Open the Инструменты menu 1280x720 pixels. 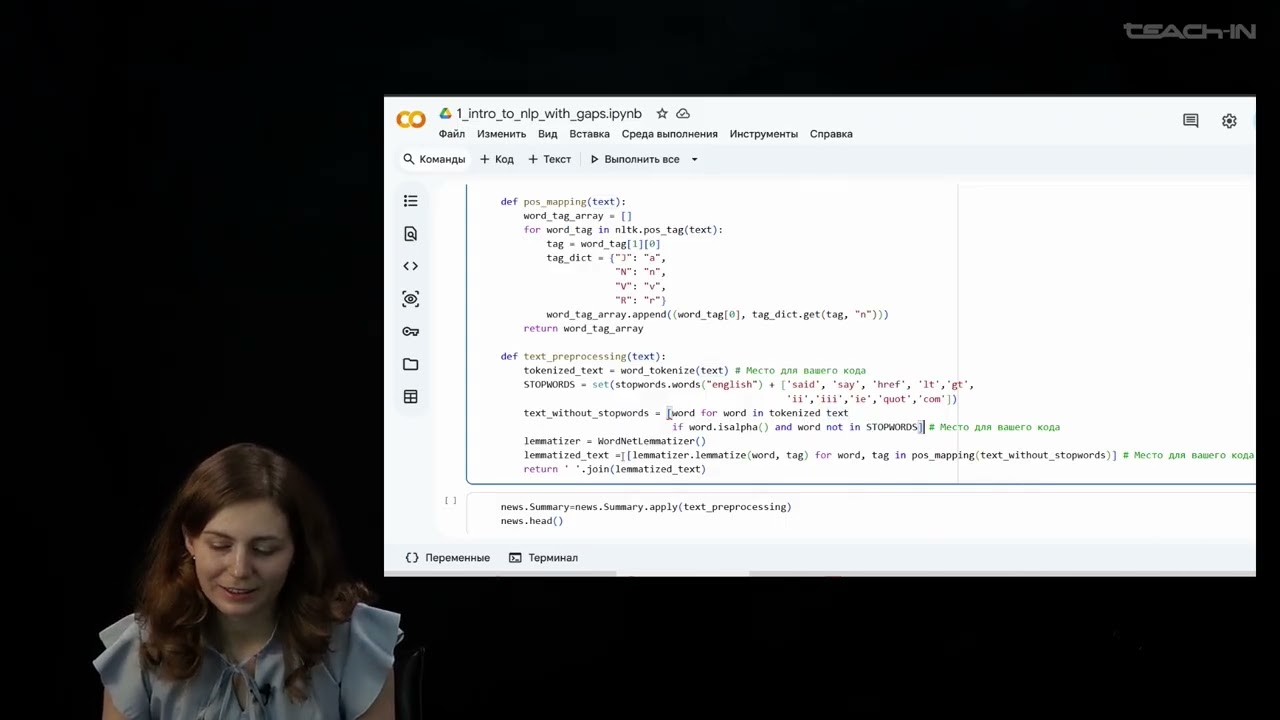[x=763, y=134]
